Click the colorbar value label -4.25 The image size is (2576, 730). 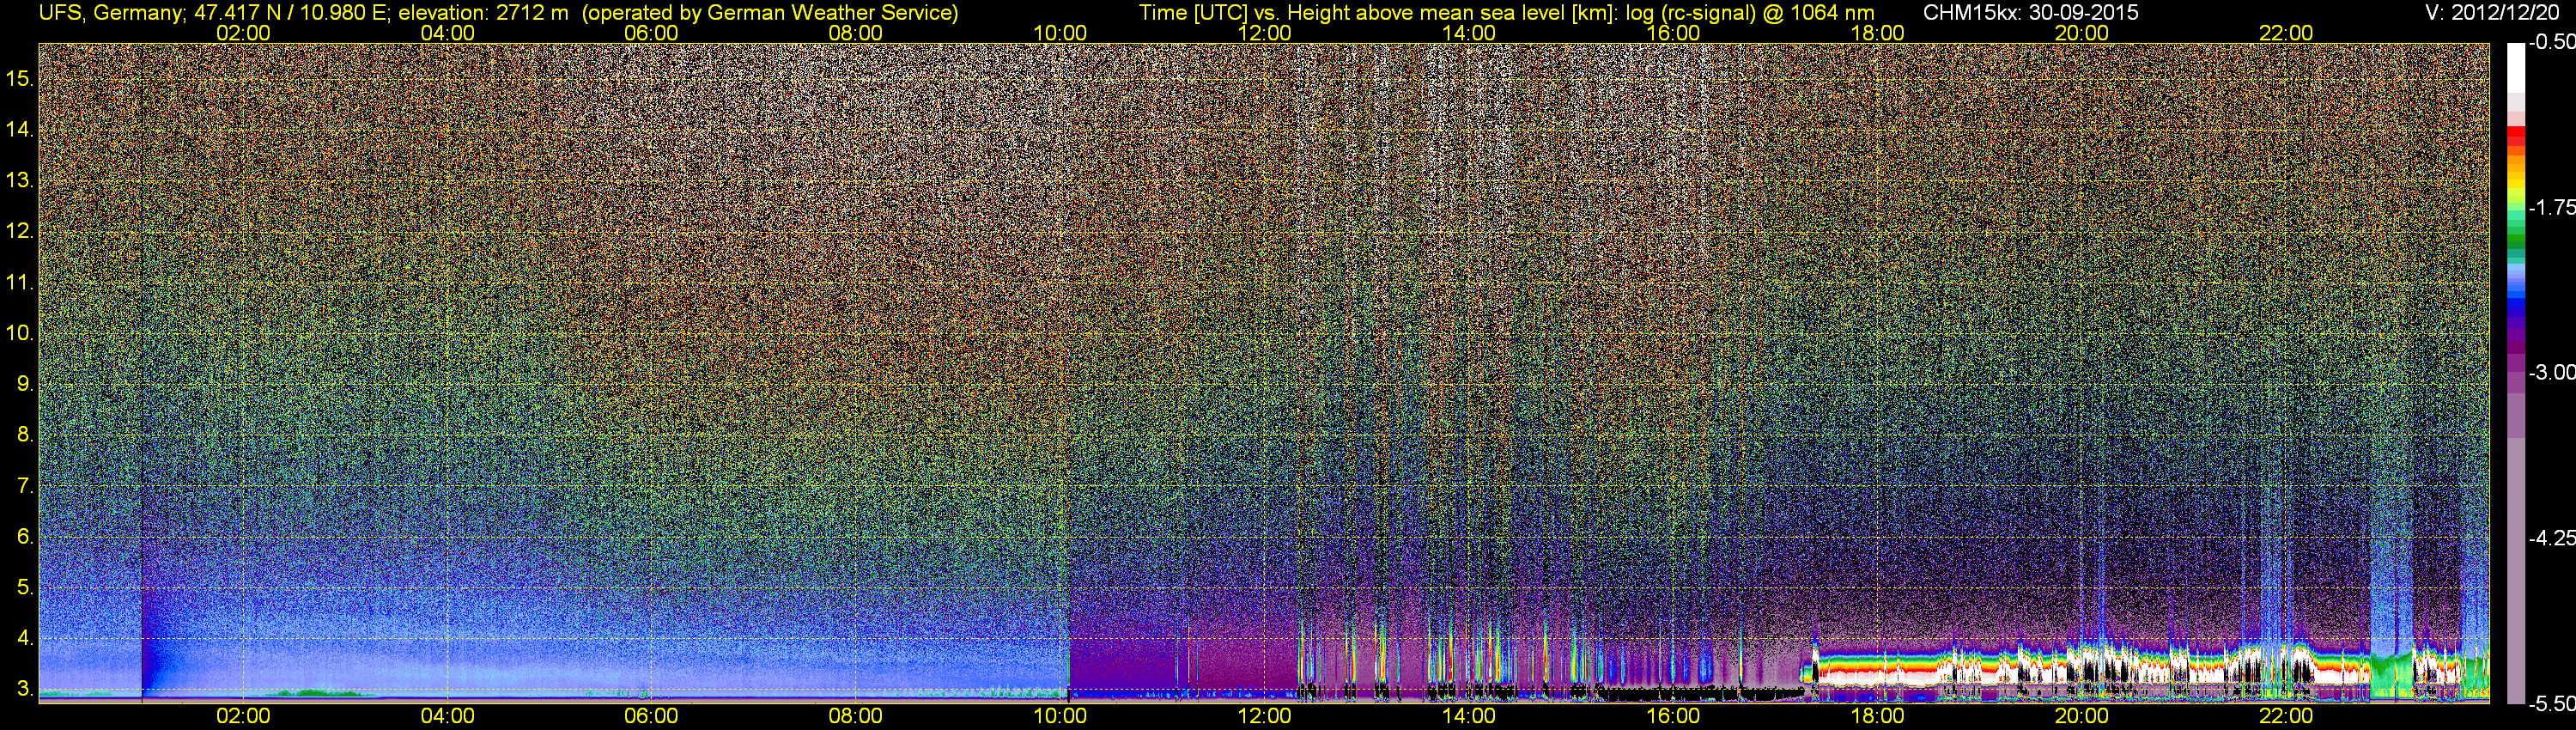pos(2551,538)
